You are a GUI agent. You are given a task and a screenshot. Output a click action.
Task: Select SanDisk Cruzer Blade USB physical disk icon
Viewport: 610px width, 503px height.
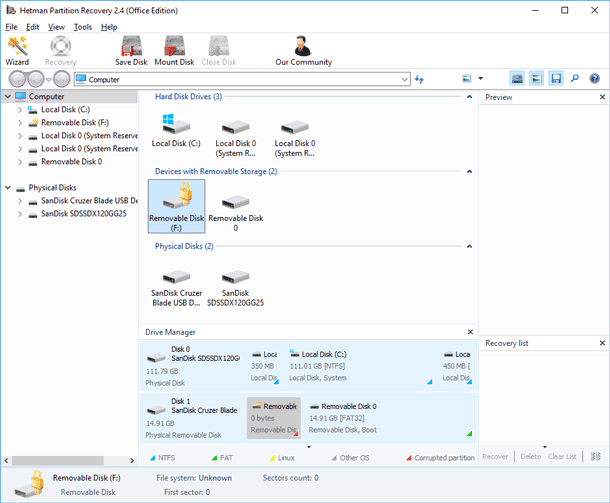pos(176,288)
